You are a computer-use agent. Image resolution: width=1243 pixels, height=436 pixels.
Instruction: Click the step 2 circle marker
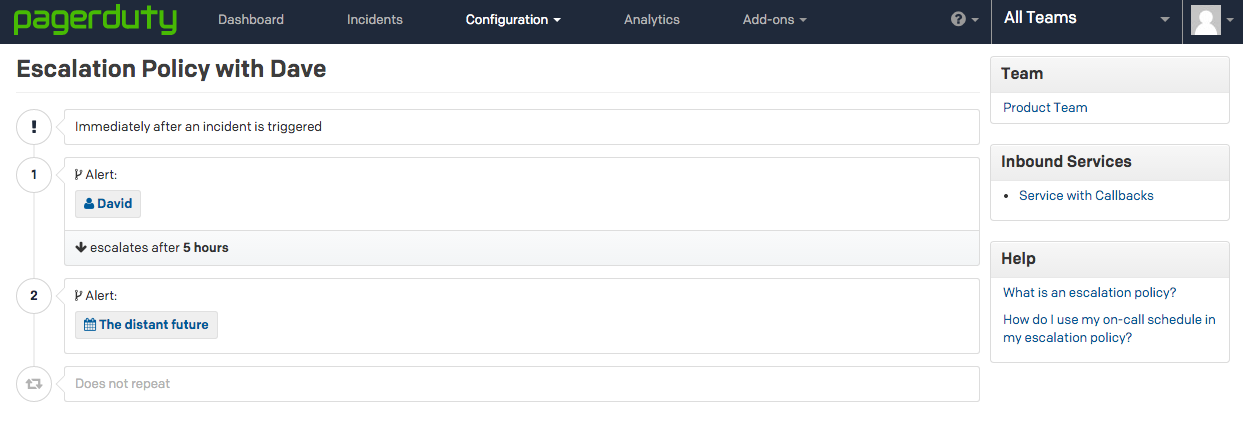[x=34, y=296]
